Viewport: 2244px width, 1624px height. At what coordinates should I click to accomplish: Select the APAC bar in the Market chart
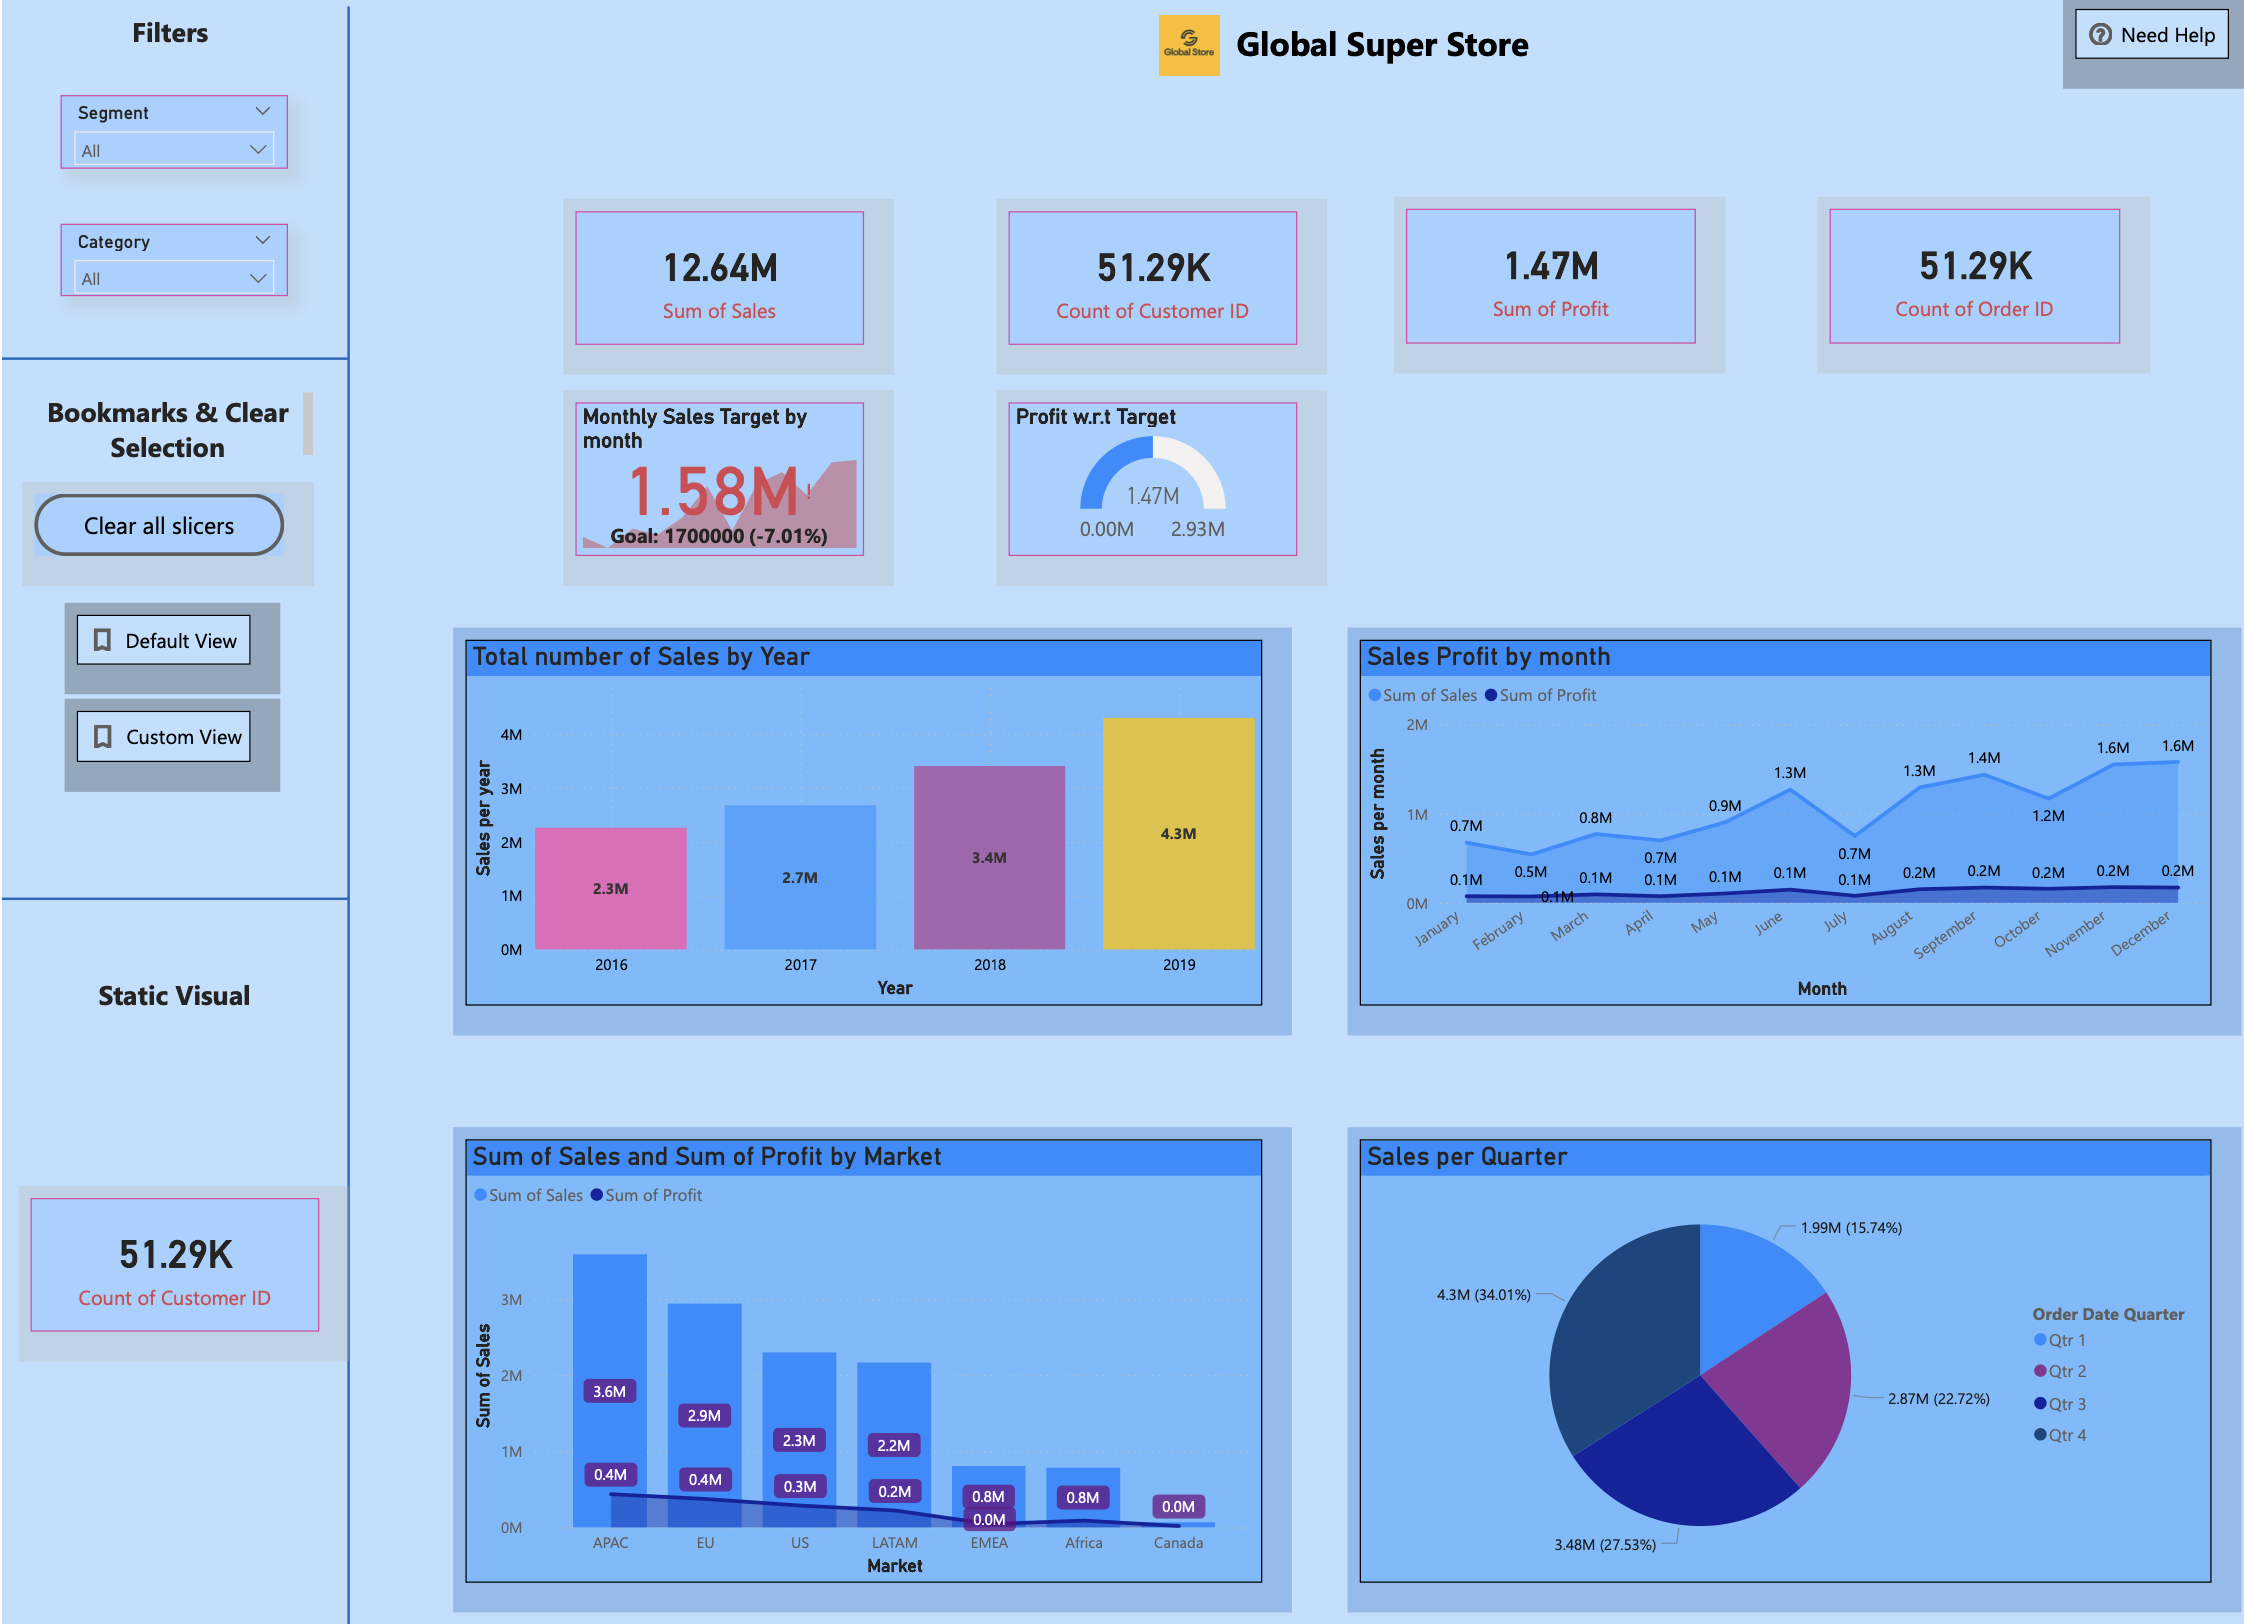click(610, 1330)
